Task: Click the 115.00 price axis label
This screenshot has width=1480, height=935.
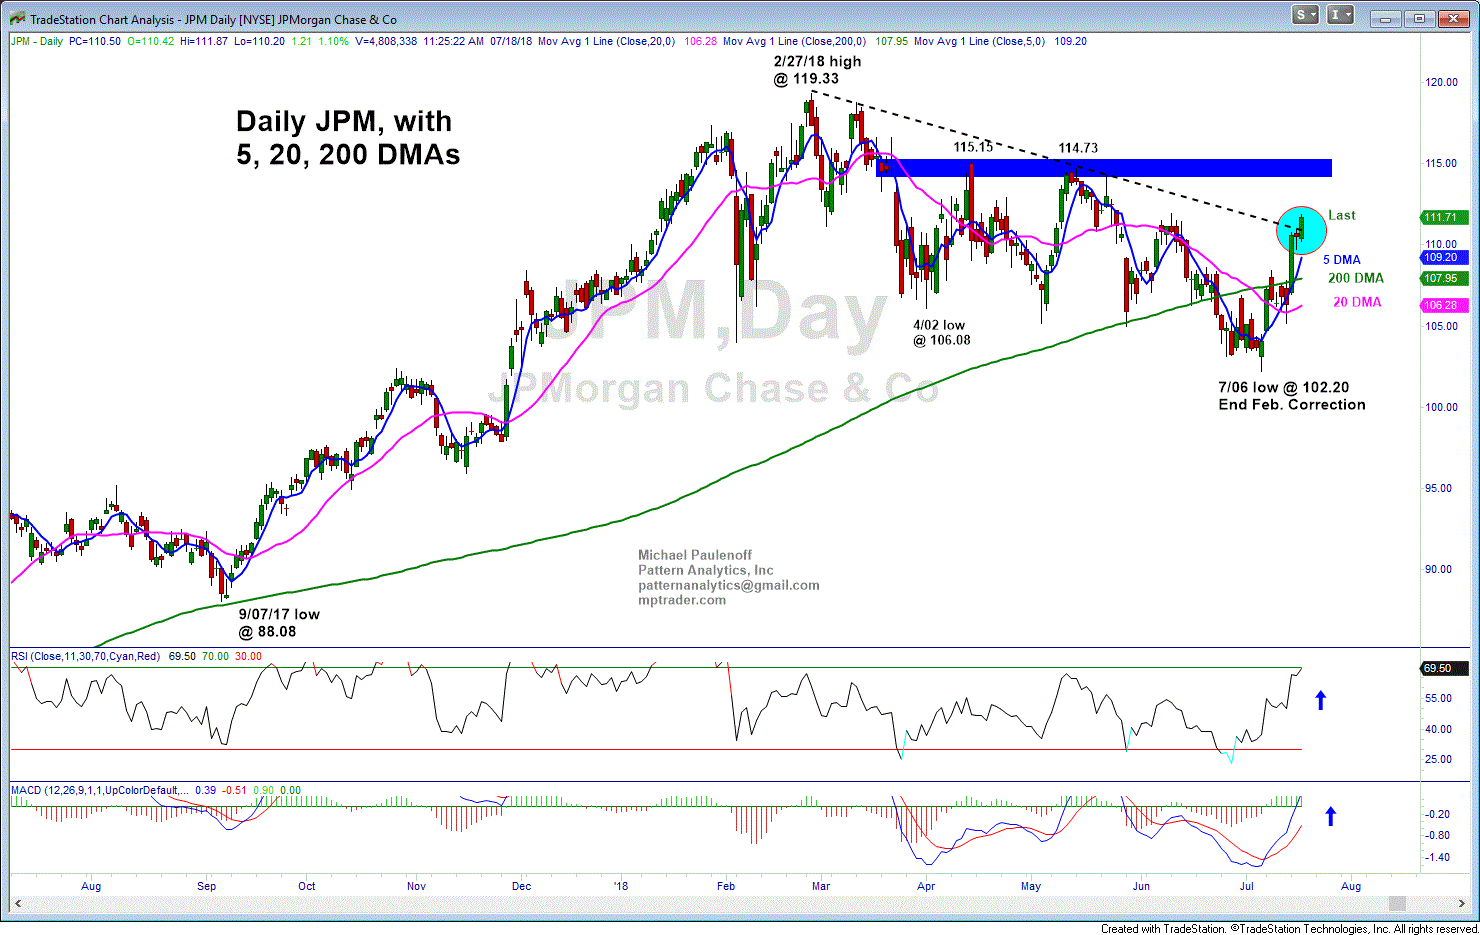Action: pos(1441,163)
